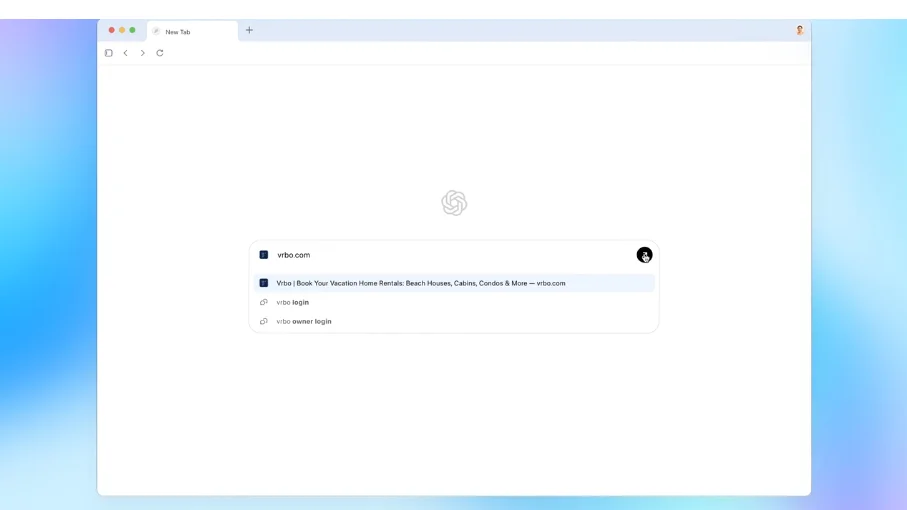Minimize the window with the yellow button
The height and width of the screenshot is (510, 907).
[122, 30]
